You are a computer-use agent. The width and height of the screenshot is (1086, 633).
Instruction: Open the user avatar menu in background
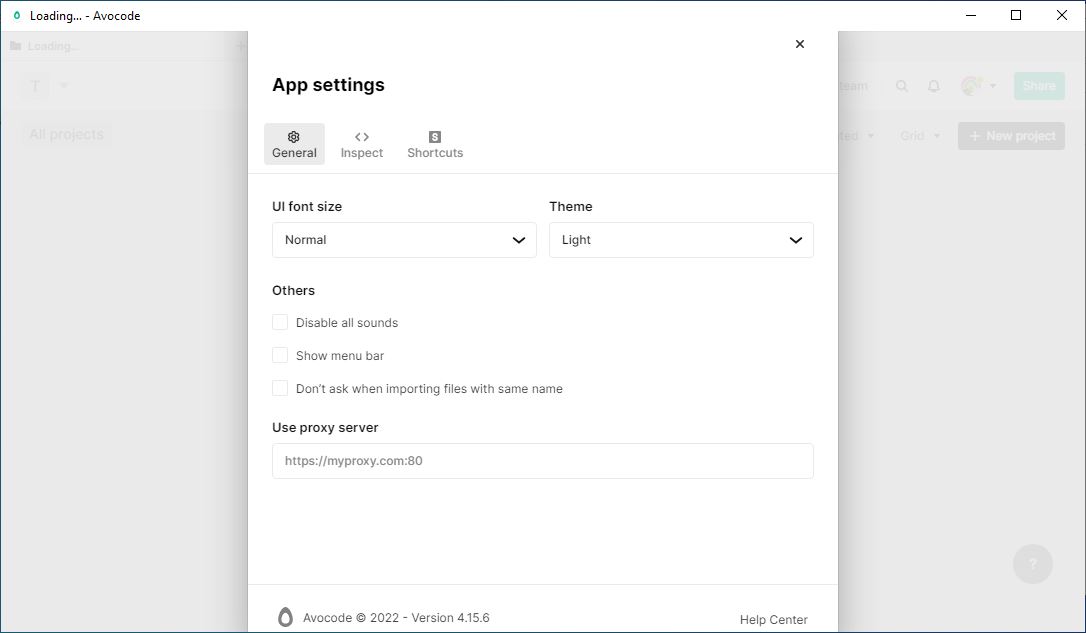pos(979,86)
